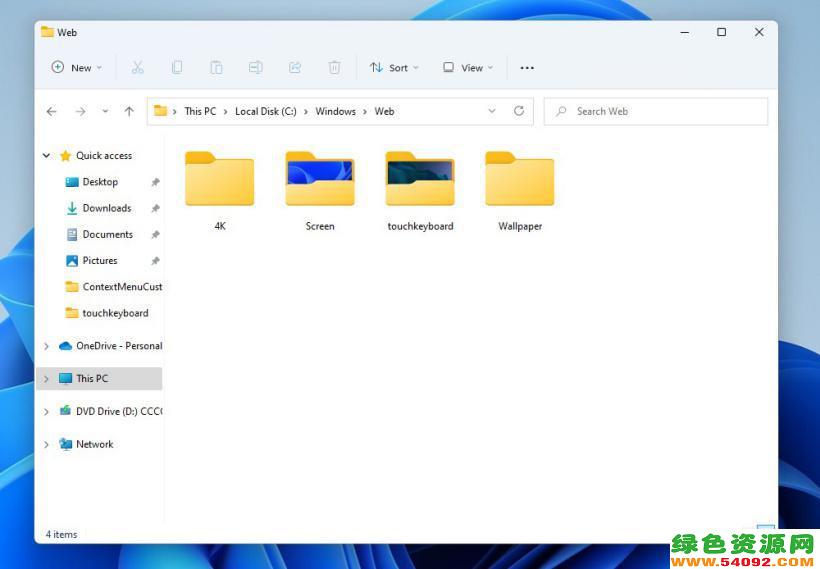
Task: Open the View layout dropdown
Action: coord(468,67)
